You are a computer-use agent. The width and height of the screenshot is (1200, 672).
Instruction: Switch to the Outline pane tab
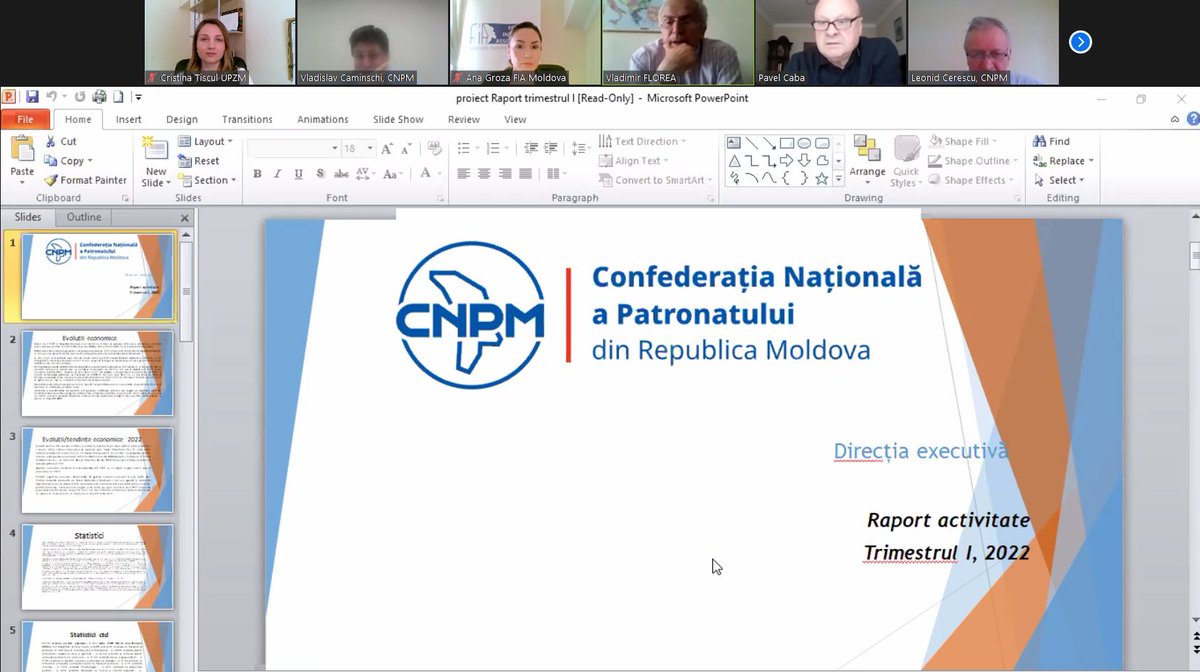[84, 217]
